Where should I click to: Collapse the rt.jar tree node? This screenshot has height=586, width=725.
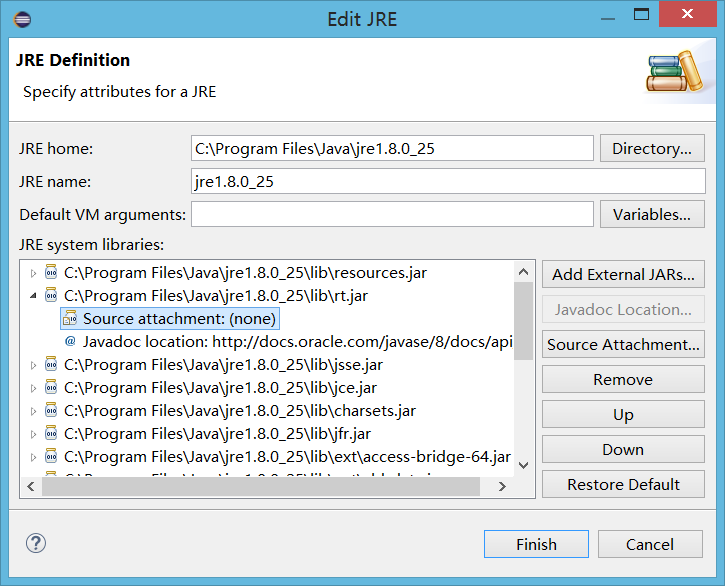pyautogui.click(x=33, y=296)
